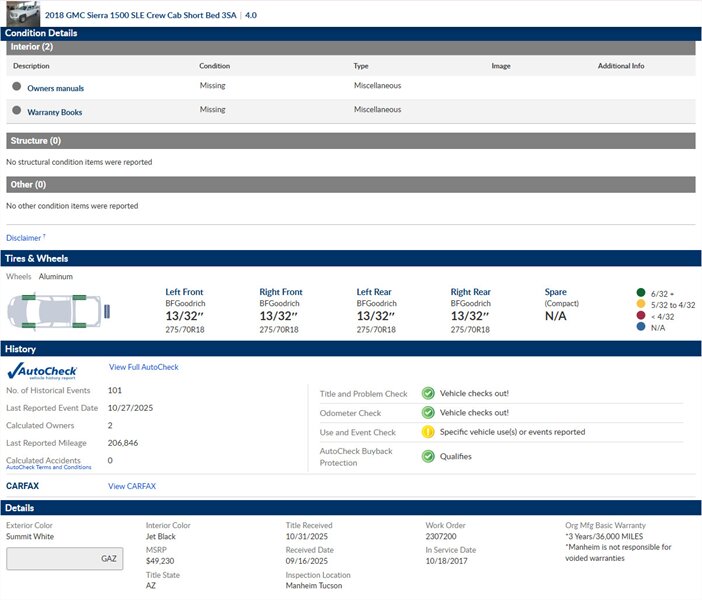Screen dimensions: 702x600
Task: Open the Warranty Books condition item
Action: point(55,112)
